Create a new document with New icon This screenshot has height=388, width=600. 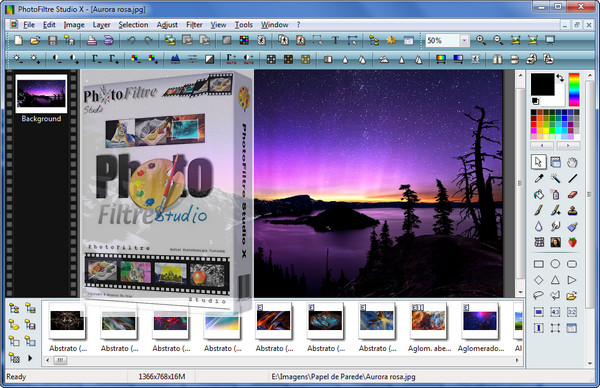tap(18, 40)
